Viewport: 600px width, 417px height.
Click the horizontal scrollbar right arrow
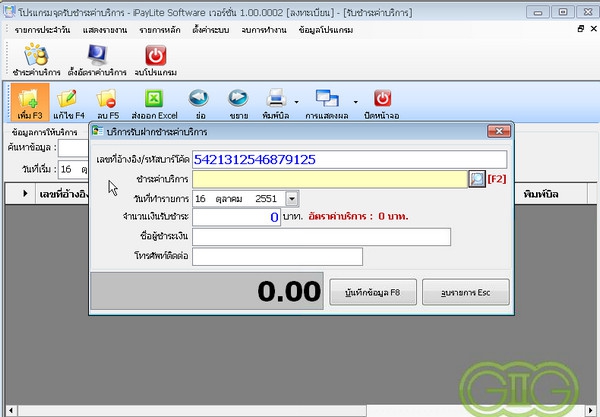(x=592, y=410)
